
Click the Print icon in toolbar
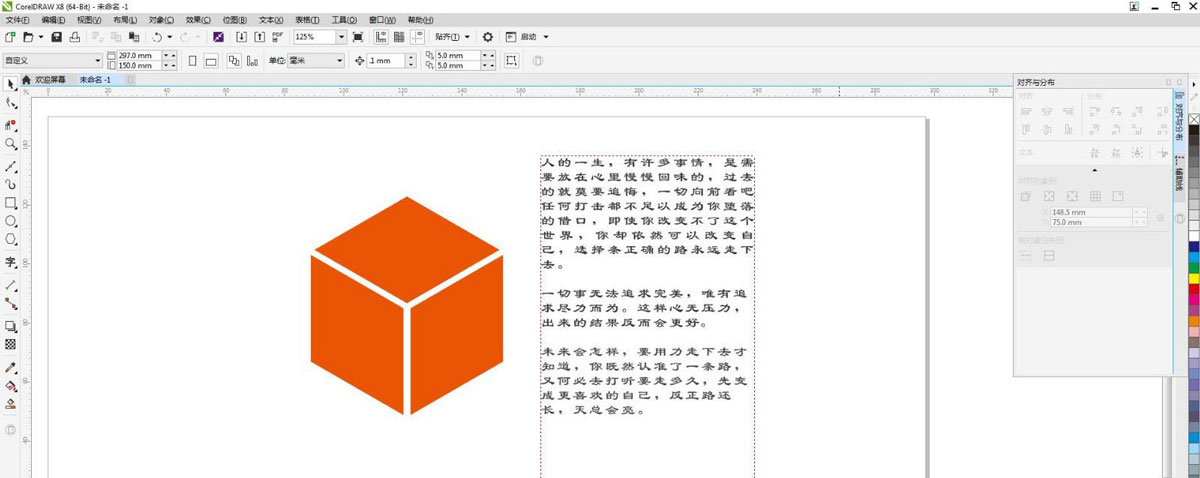[x=75, y=37]
